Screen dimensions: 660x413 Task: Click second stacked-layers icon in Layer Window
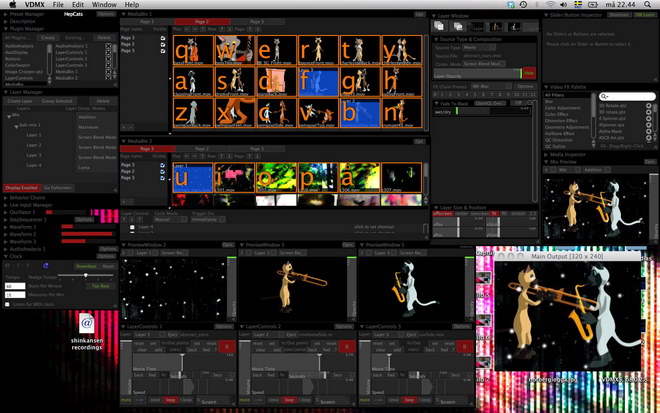[x=458, y=26]
